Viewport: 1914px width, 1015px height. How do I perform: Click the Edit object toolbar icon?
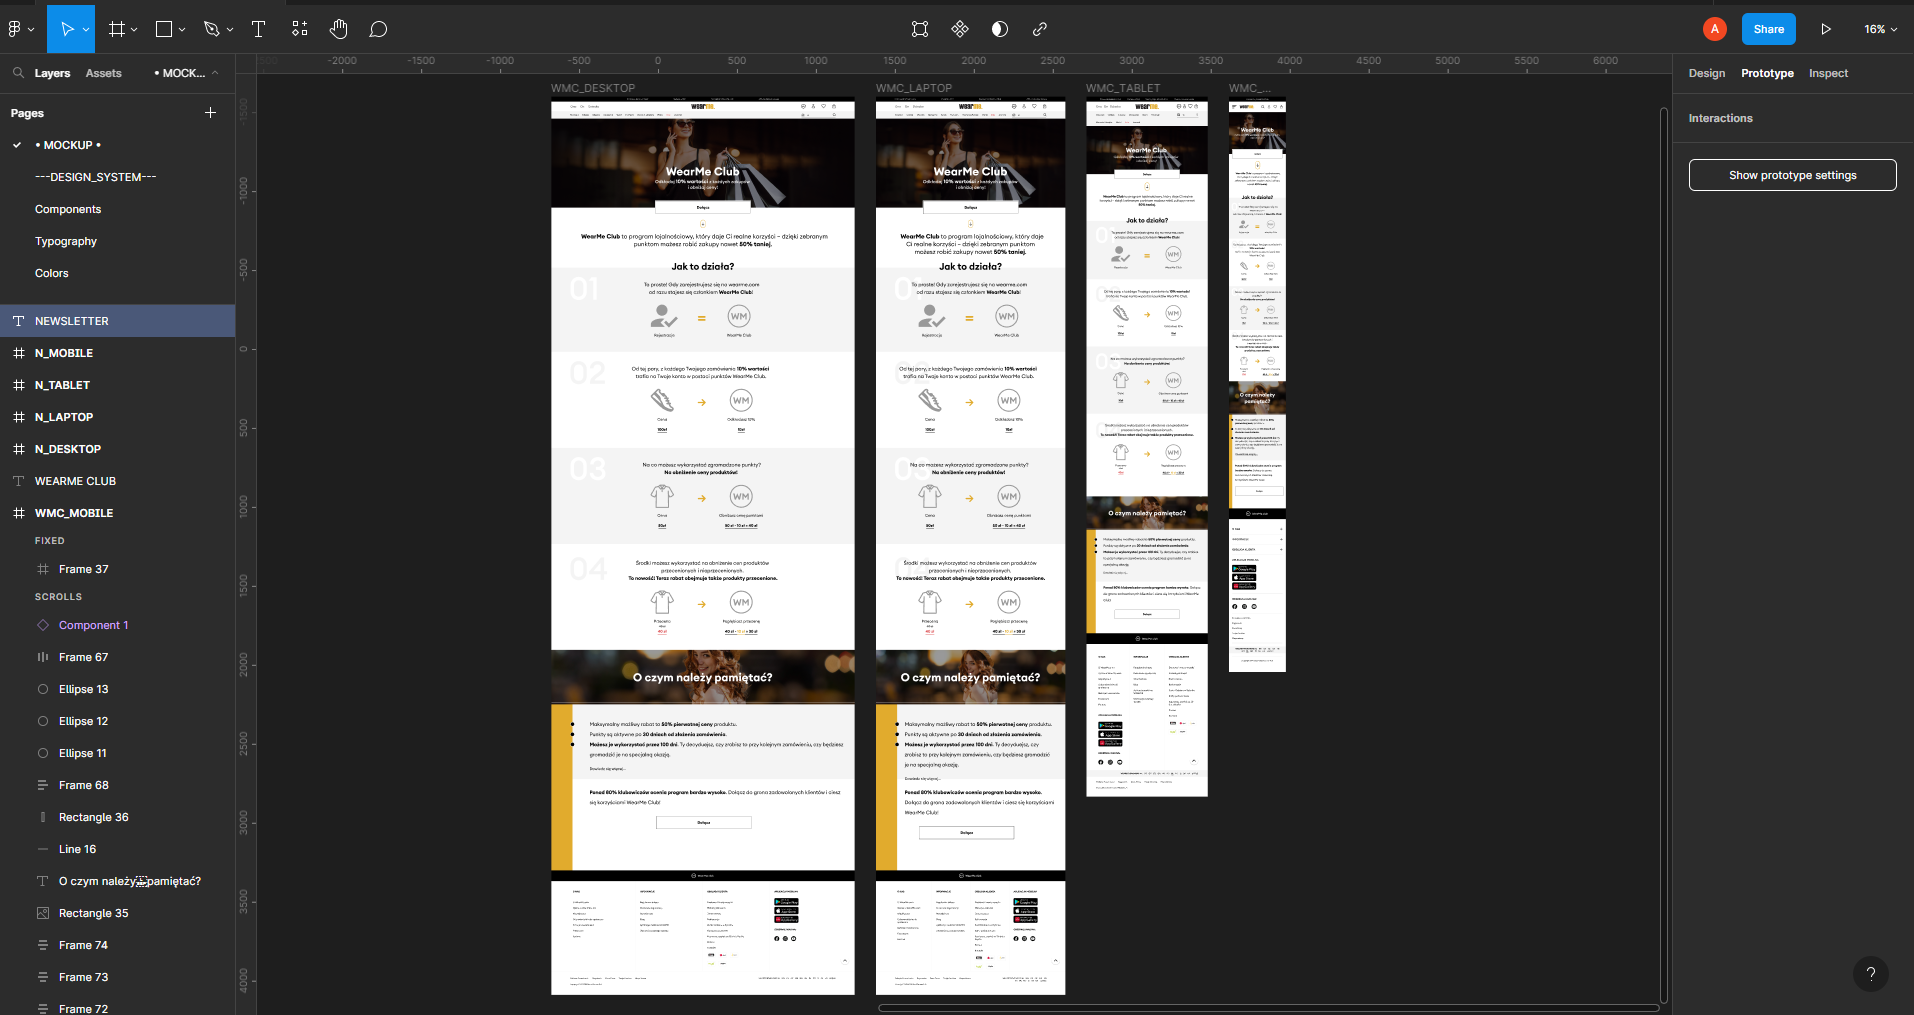[920, 29]
